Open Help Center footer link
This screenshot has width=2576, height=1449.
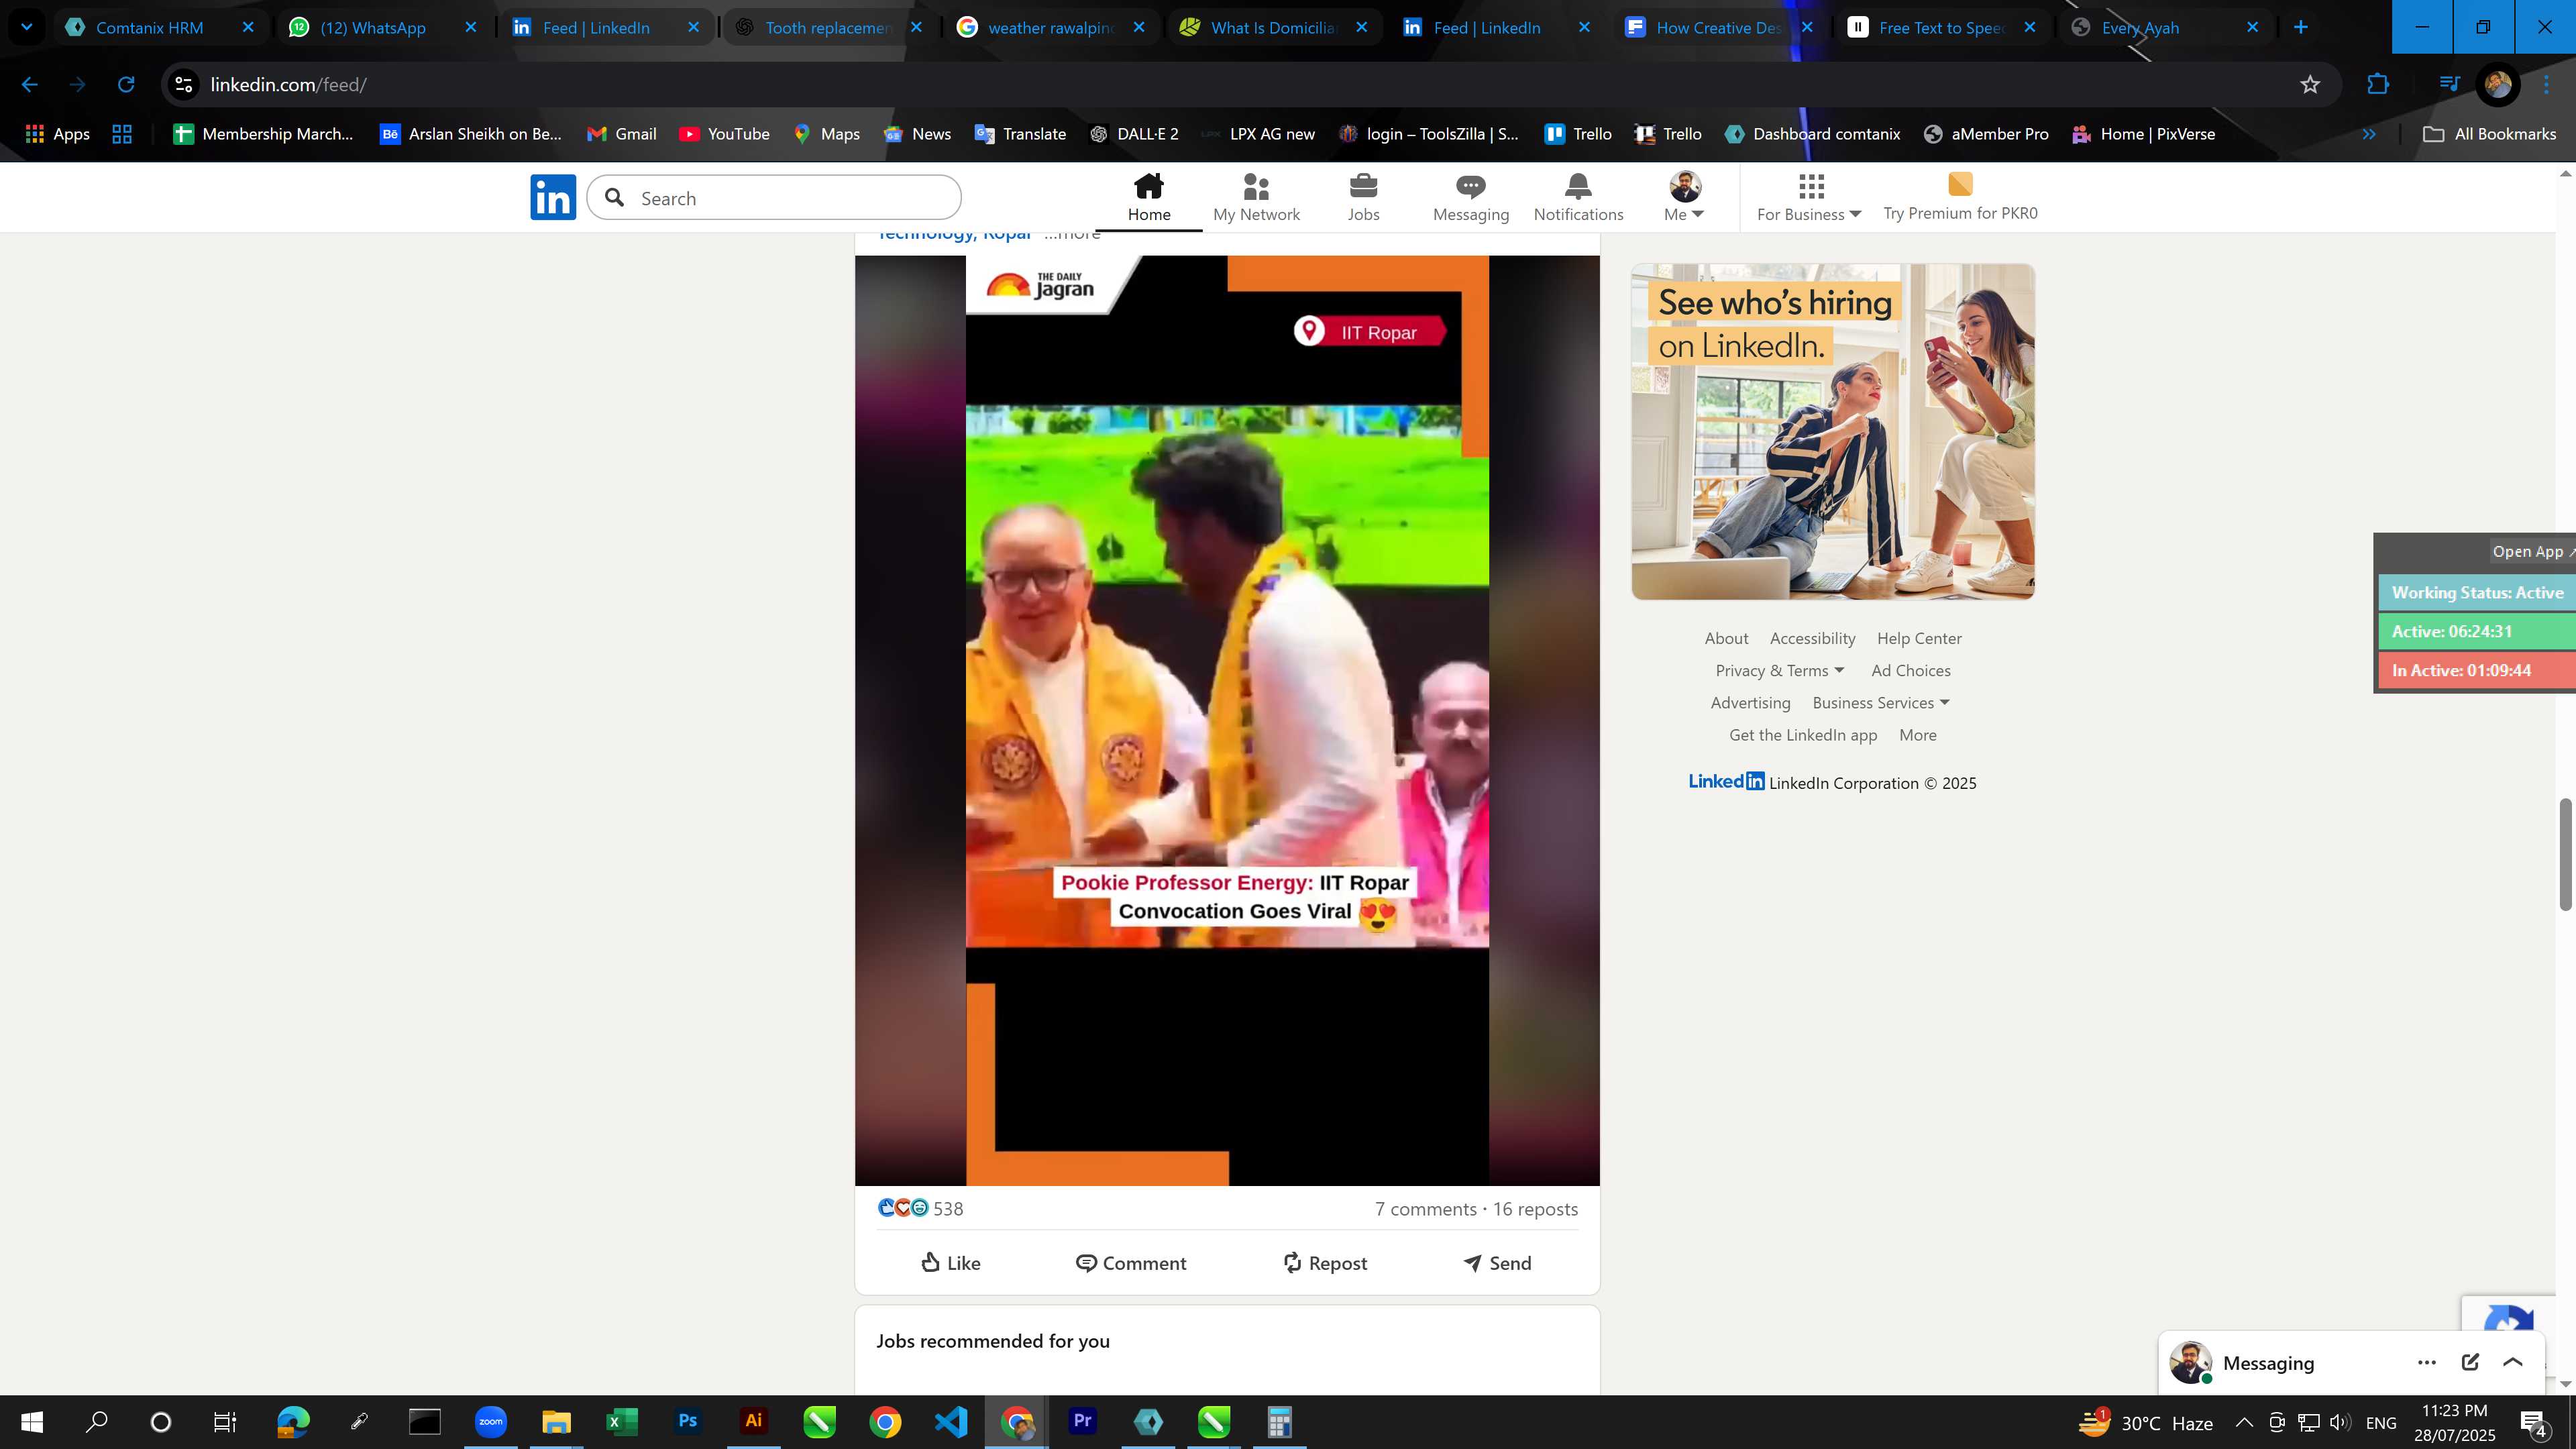coord(1919,638)
